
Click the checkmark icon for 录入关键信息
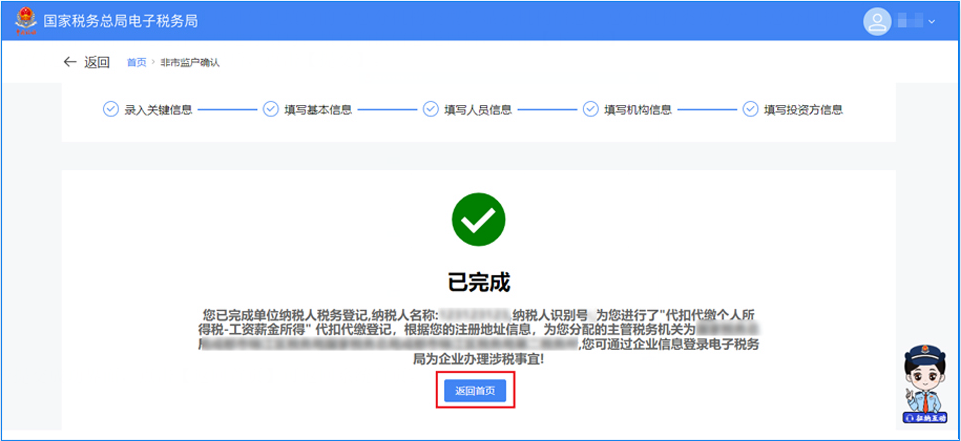(111, 110)
